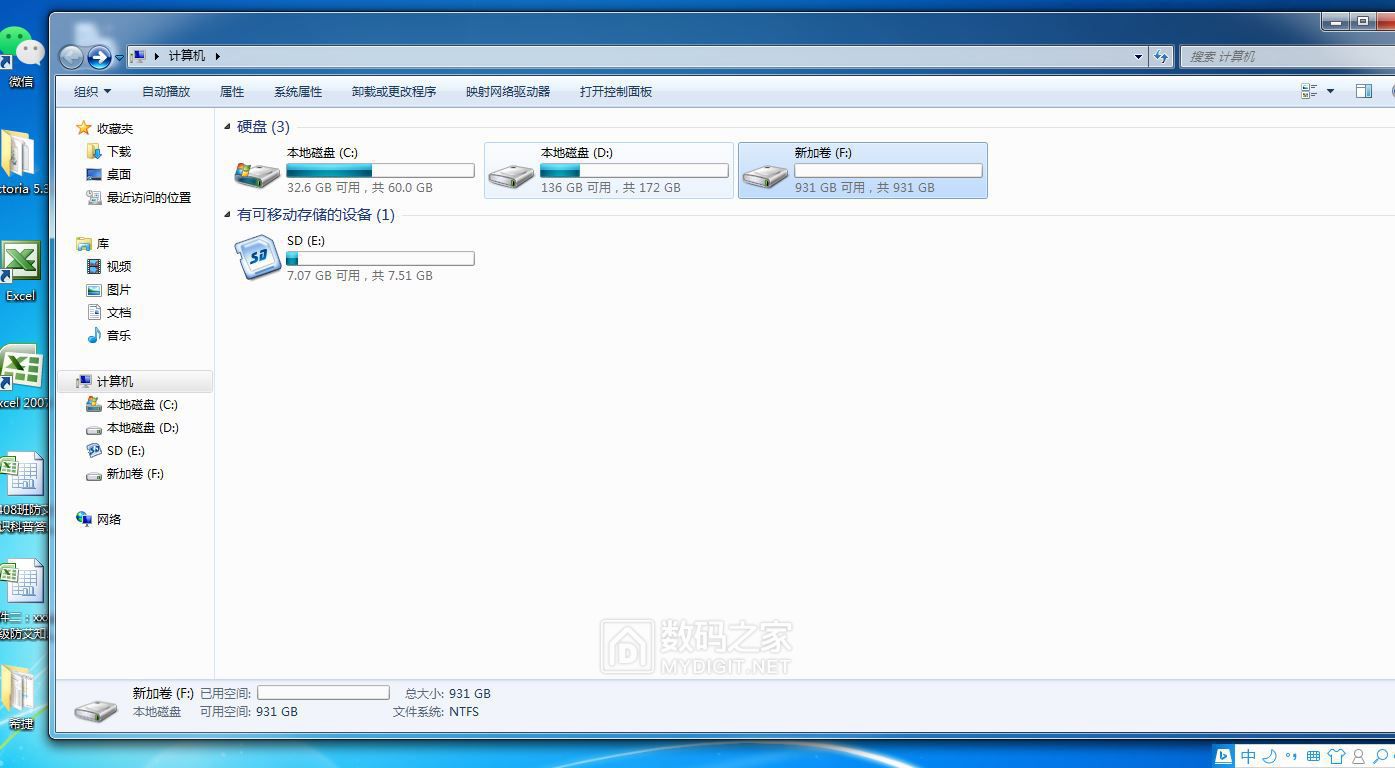The width and height of the screenshot is (1395, 768).
Task: Toggle 中 Chinese input mode on IME bar
Action: [x=1247, y=756]
